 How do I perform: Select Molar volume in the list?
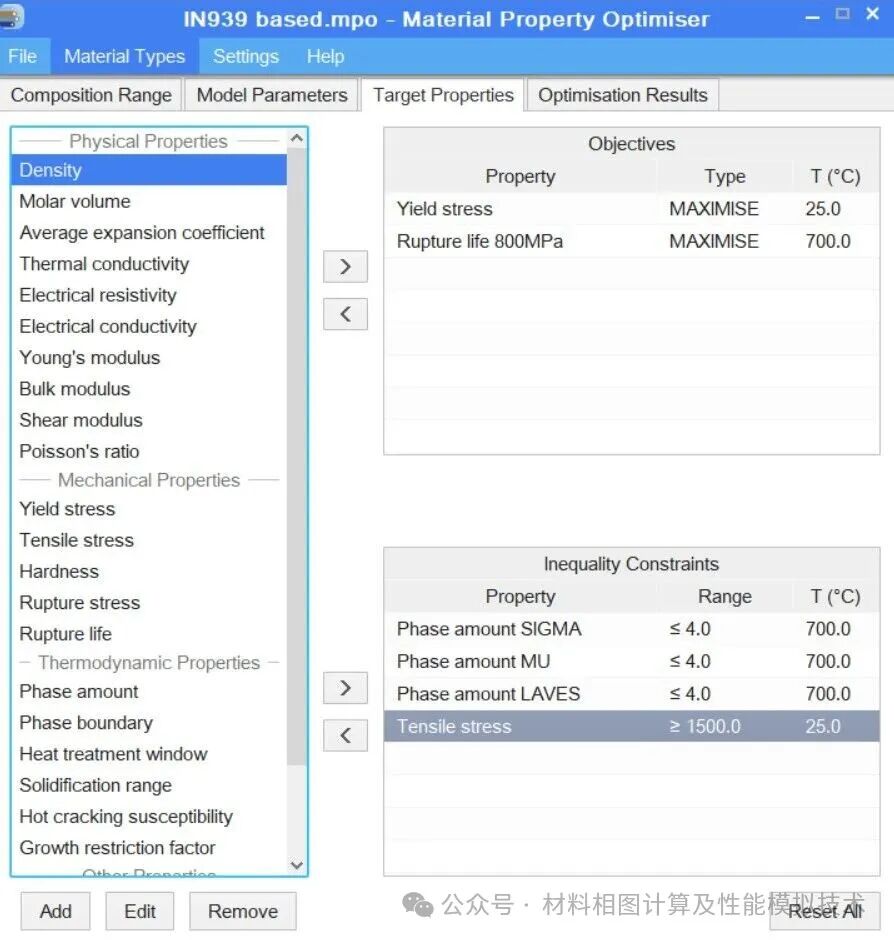(149, 201)
